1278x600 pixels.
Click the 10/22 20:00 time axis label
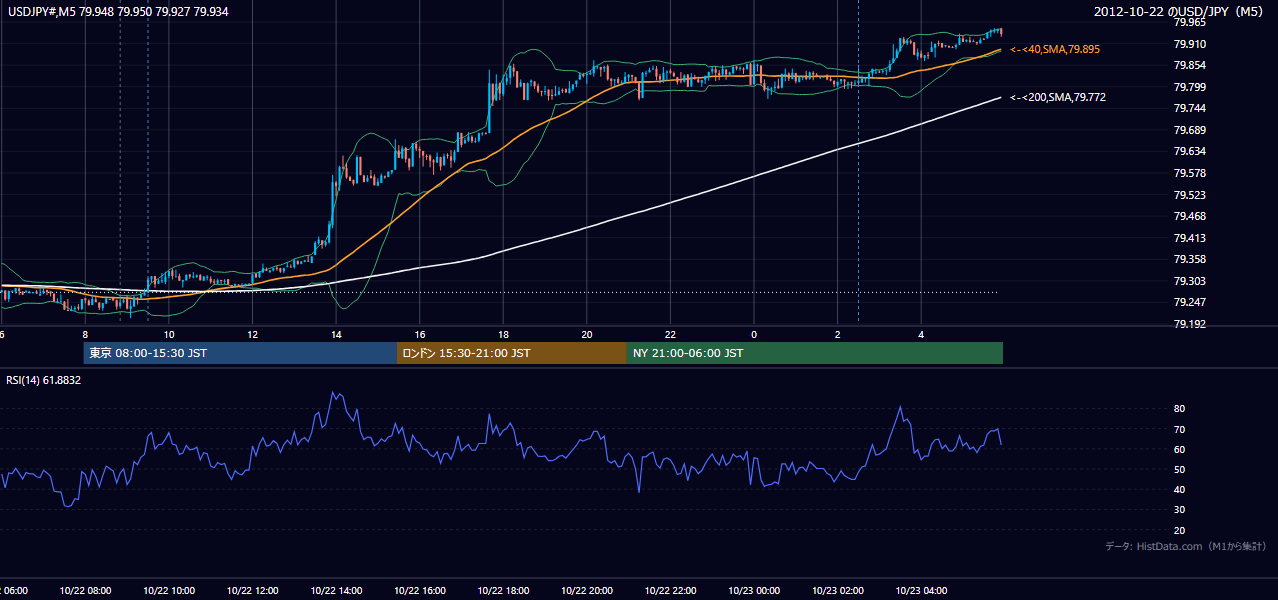[x=587, y=591]
